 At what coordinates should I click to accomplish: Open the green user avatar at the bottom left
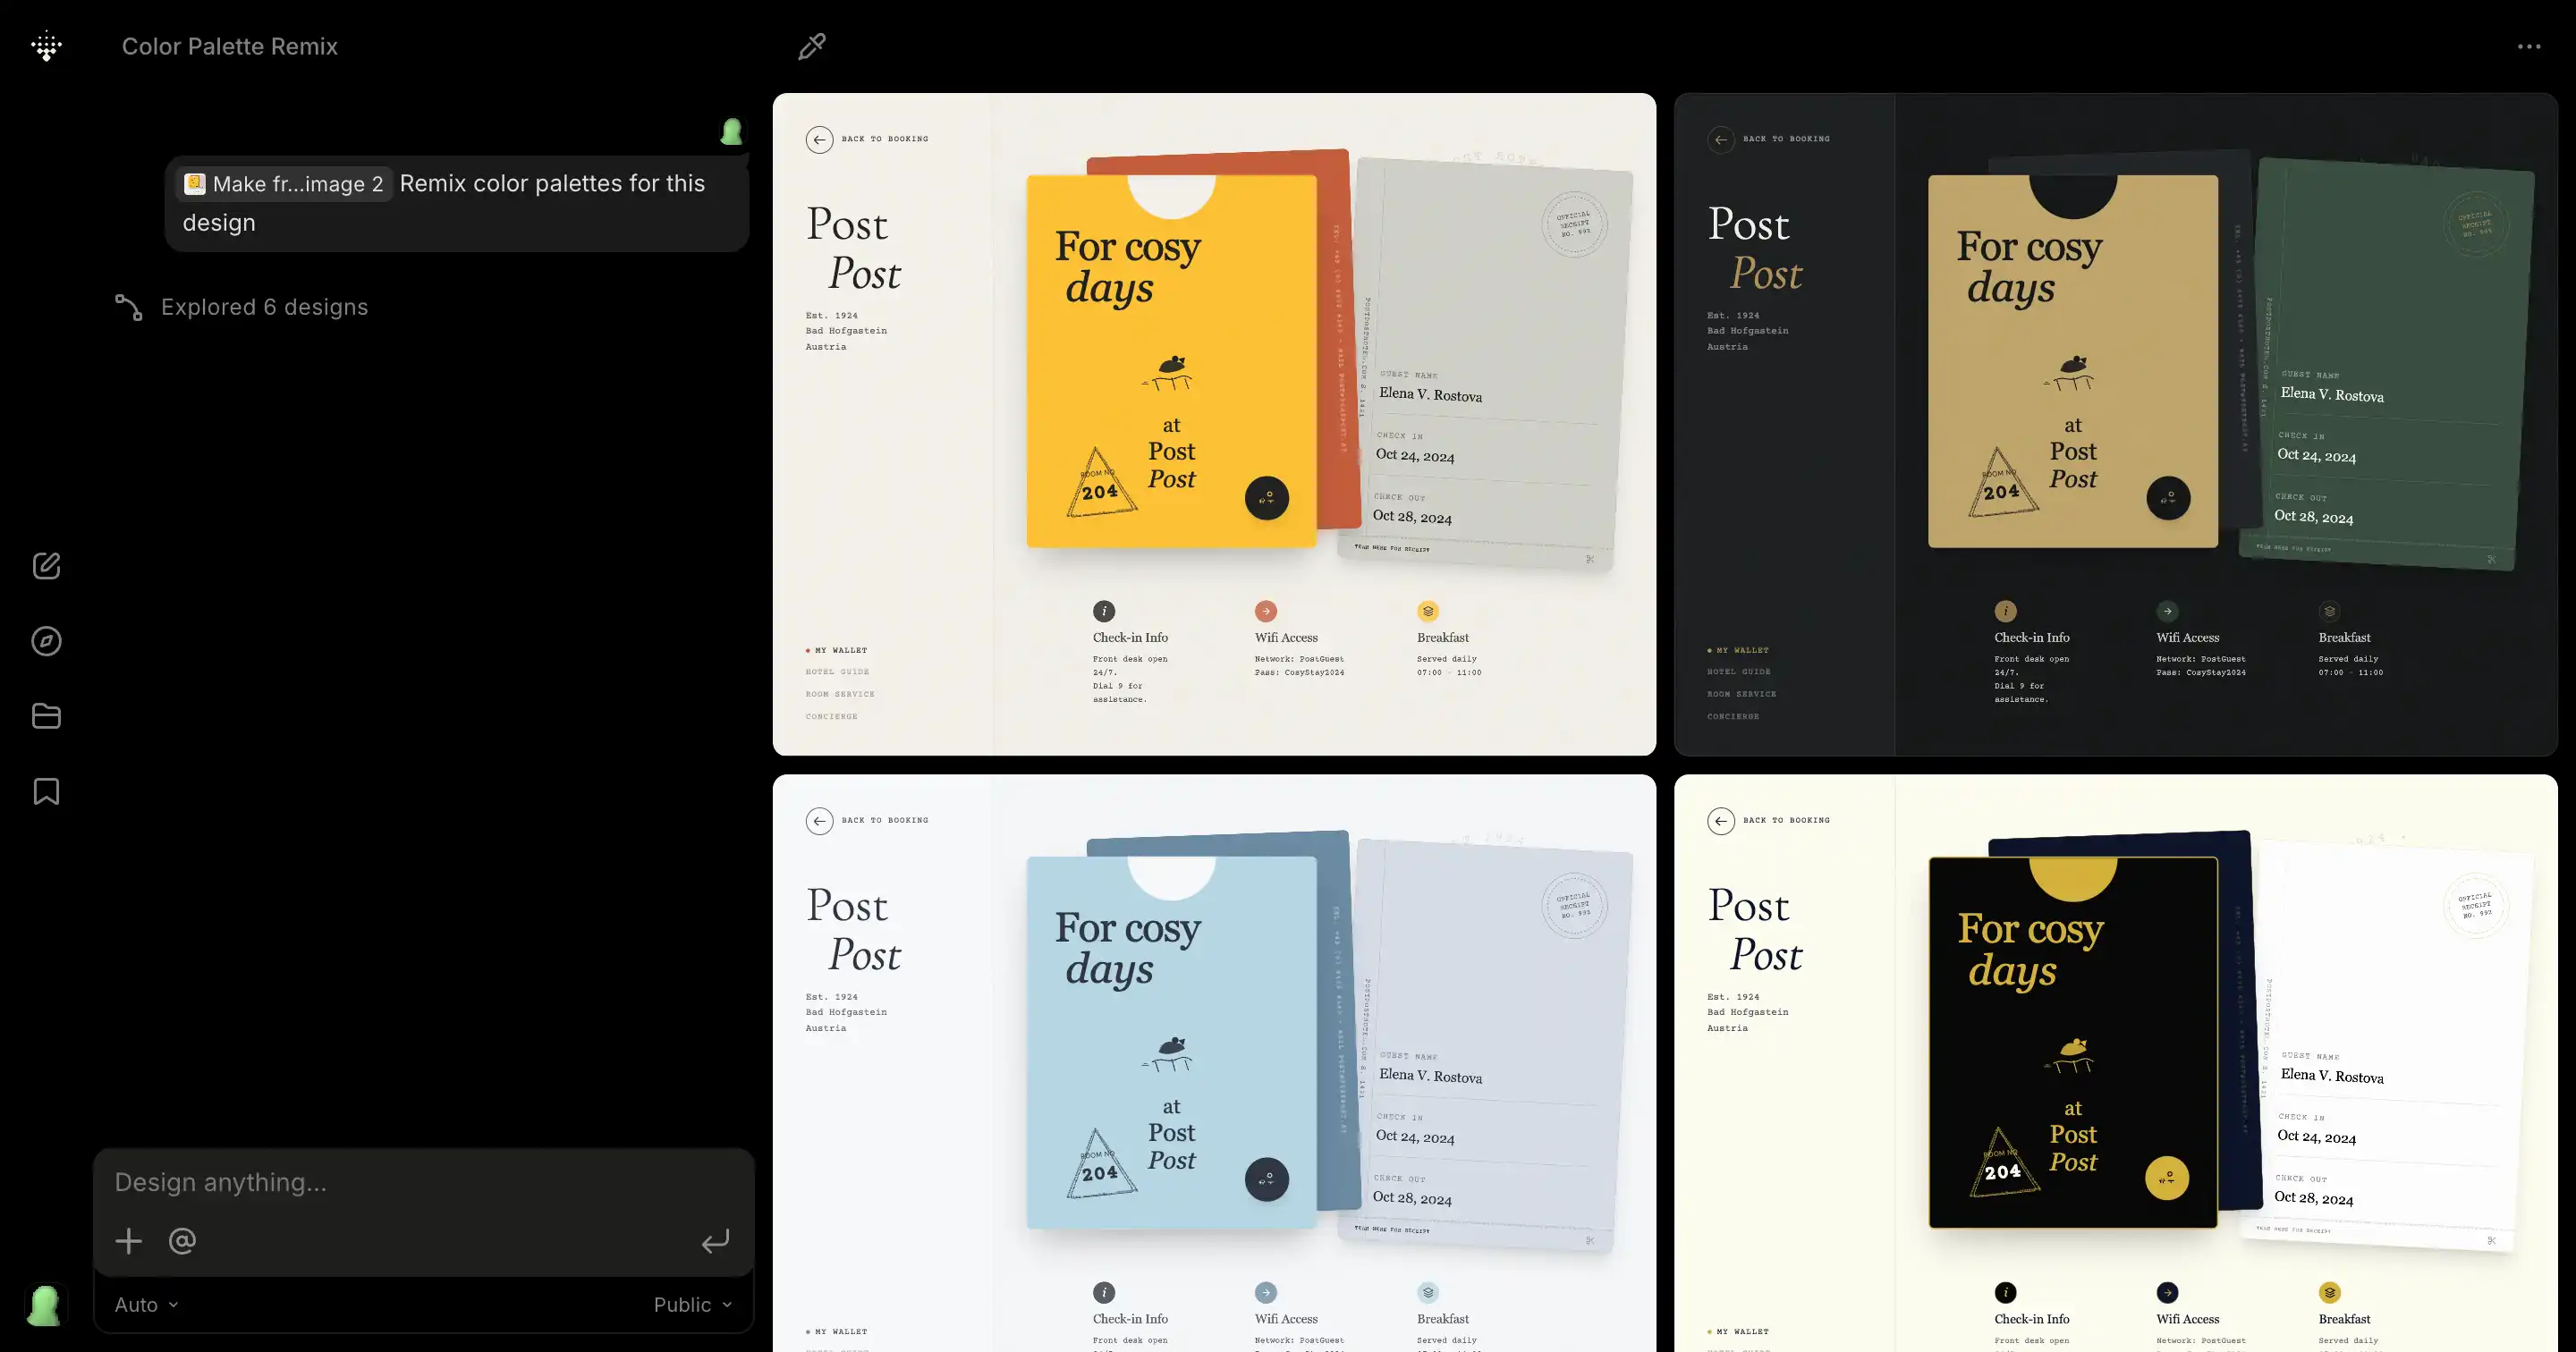pos(44,1305)
